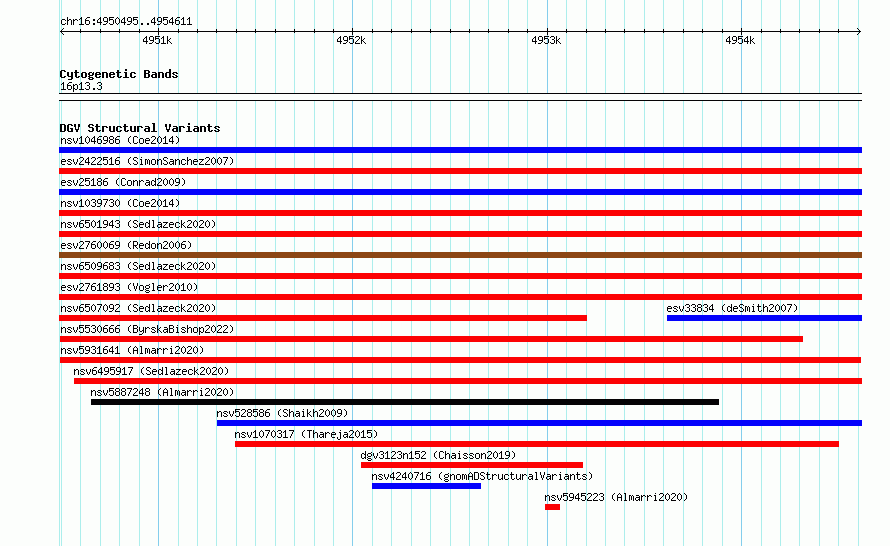Click the red bar under nsv5931641

tap(460, 360)
